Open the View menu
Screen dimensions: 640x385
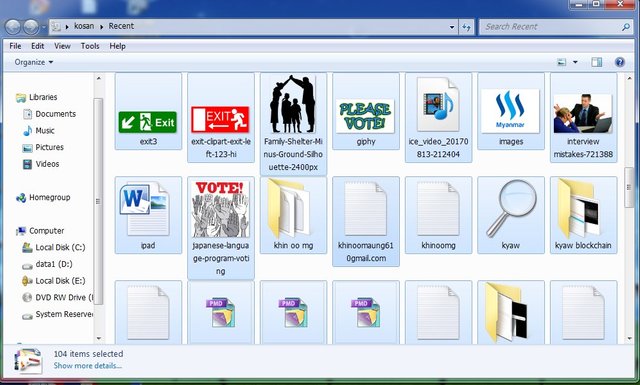(x=62, y=46)
